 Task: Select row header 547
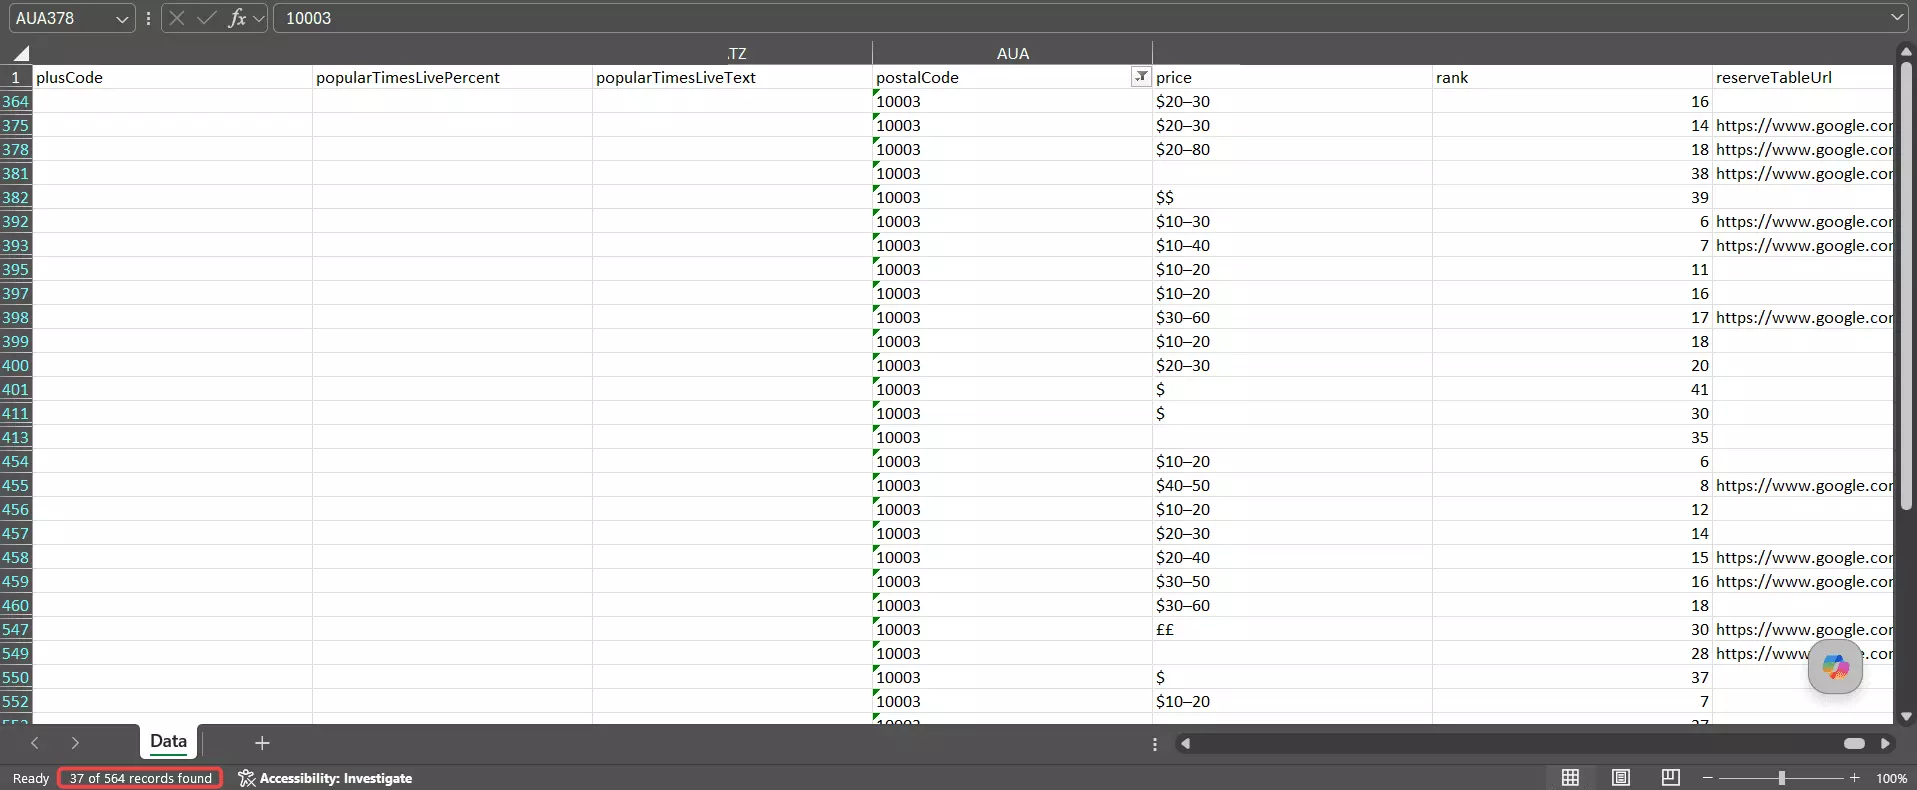coord(16,629)
